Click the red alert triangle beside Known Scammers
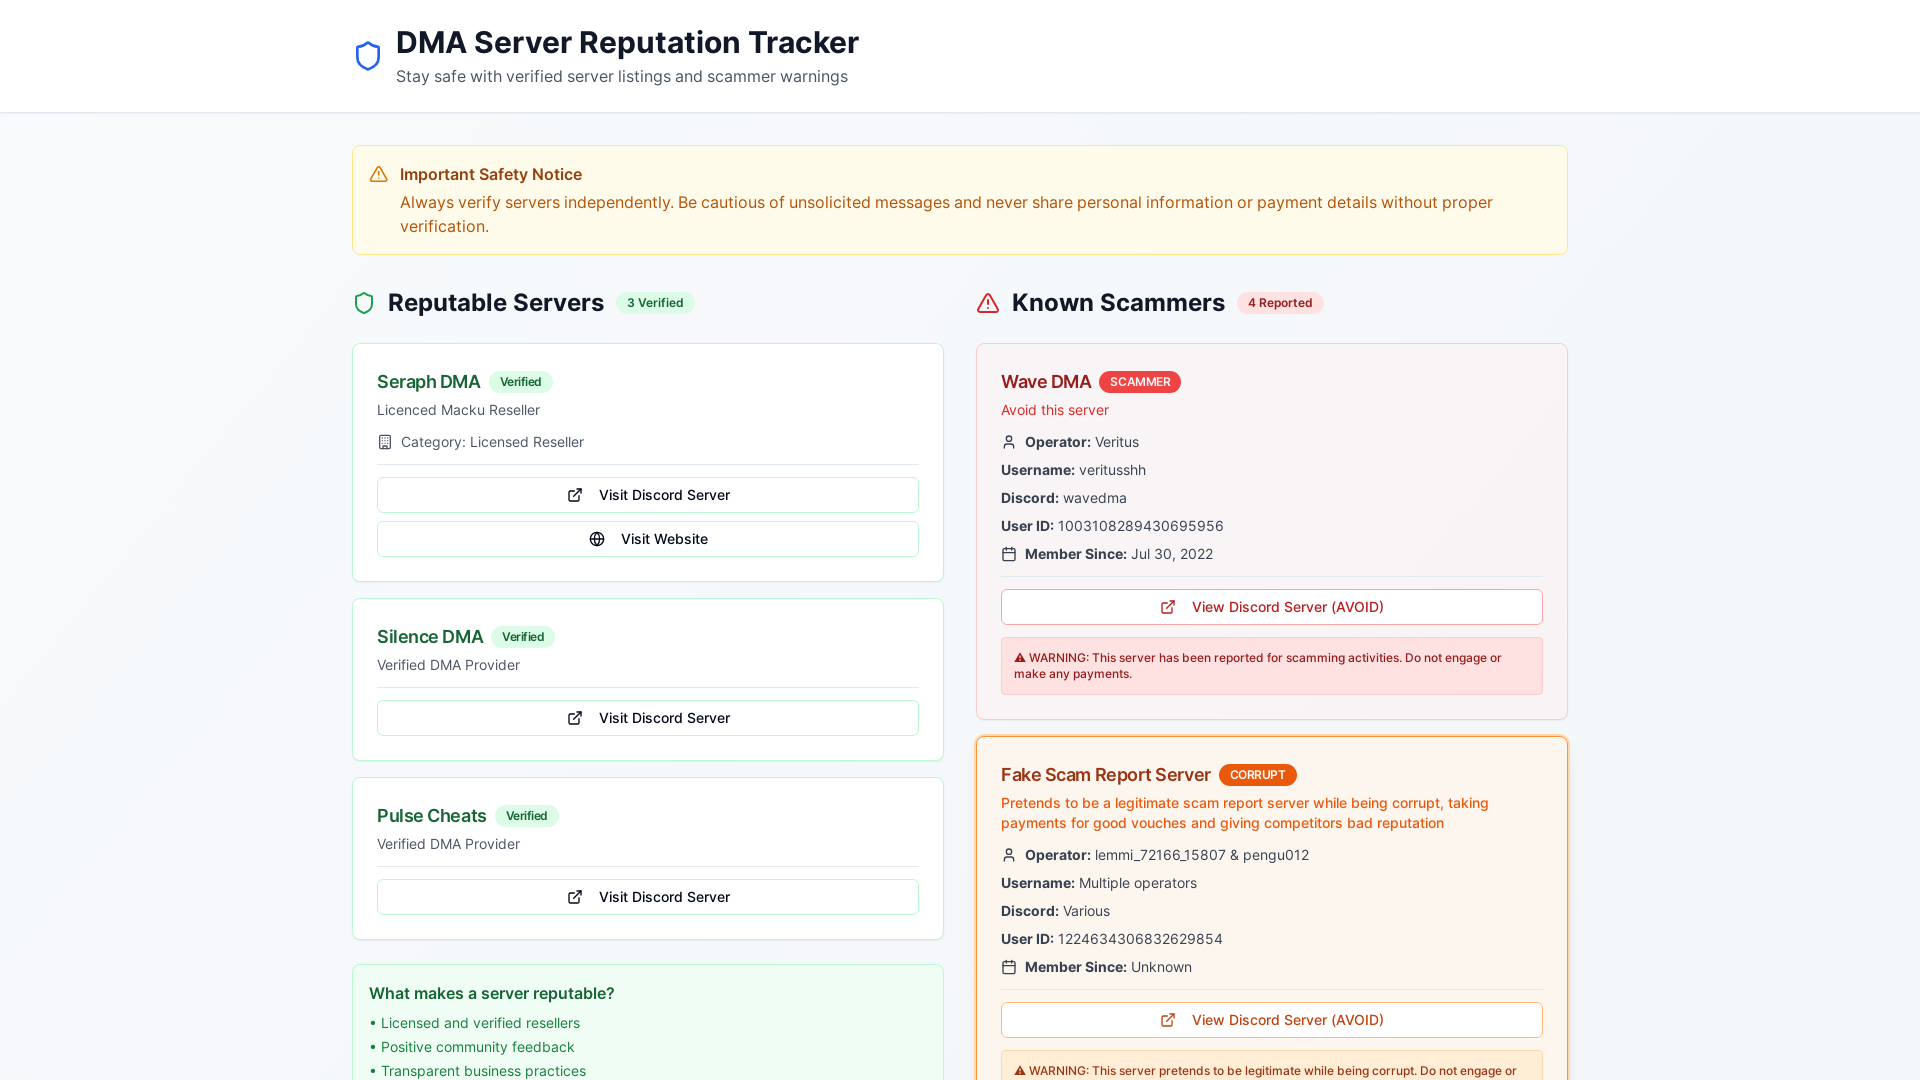The width and height of the screenshot is (1920, 1080). 988,302
